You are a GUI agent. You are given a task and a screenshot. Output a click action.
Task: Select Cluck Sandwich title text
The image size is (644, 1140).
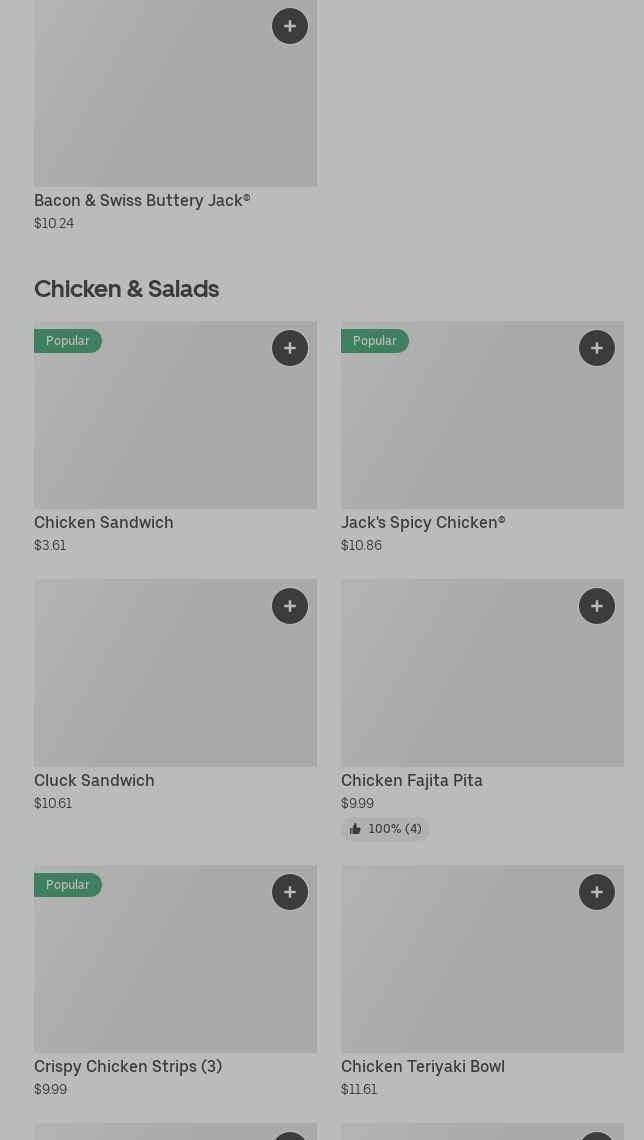click(x=94, y=780)
